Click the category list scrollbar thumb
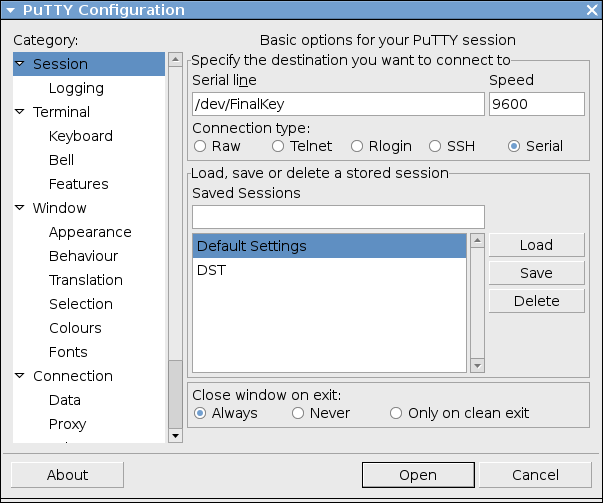This screenshot has width=603, height=503. click(x=175, y=394)
